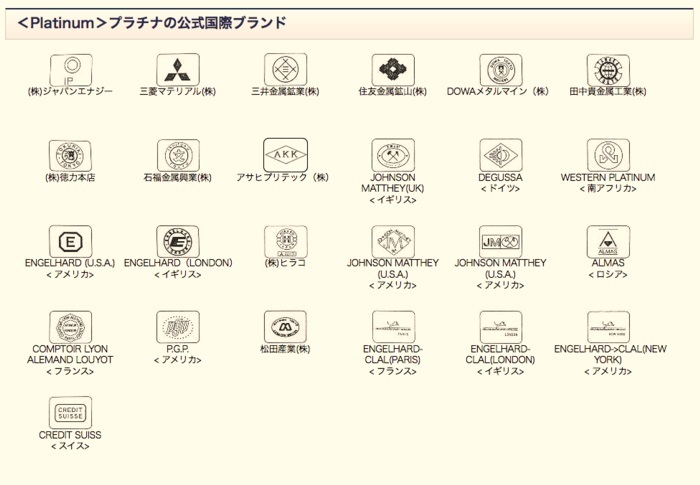Select the 住友金属鉱山(株) caption

pyautogui.click(x=393, y=92)
